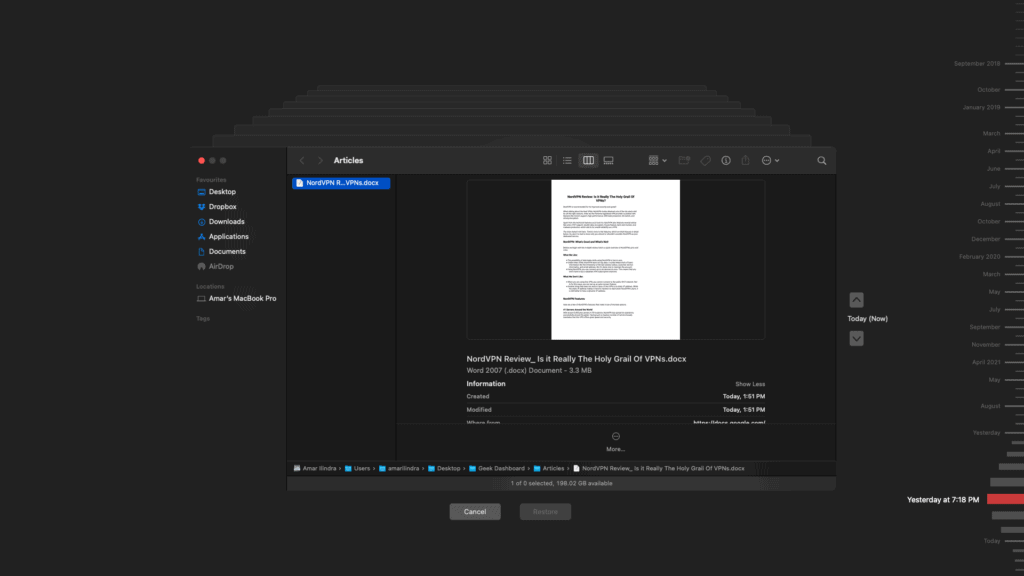Screen dimensions: 1024x576
Task: Select the NordVPN R...VPNs.docx file
Action: coord(341,183)
